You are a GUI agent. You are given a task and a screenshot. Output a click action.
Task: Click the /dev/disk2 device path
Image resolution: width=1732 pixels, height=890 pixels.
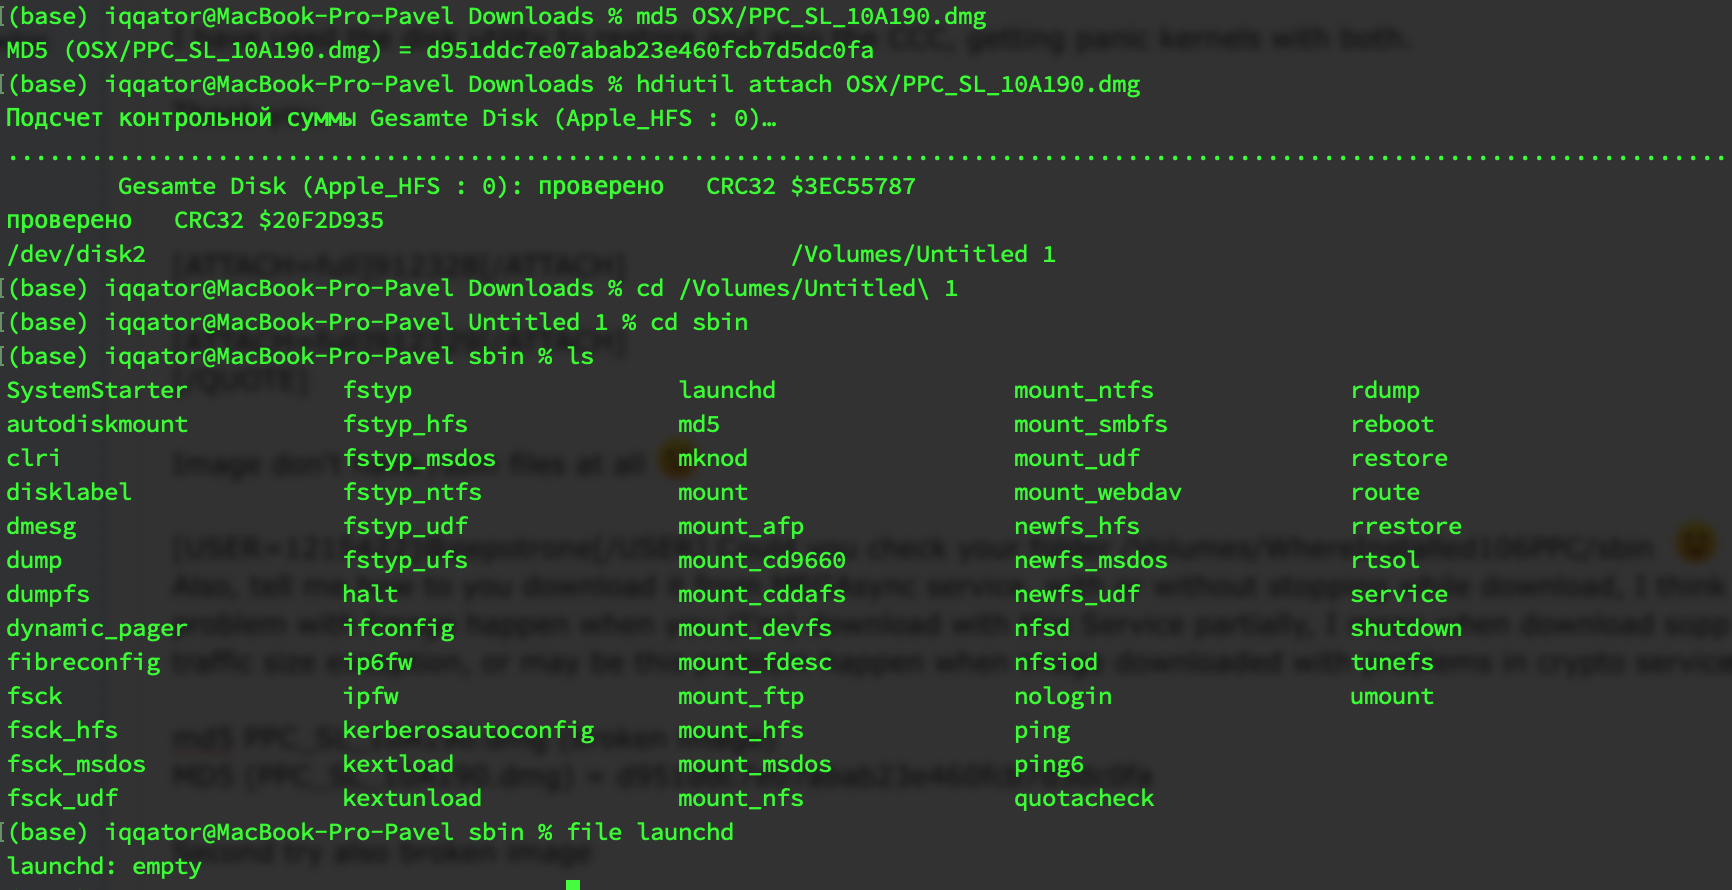pos(76,254)
